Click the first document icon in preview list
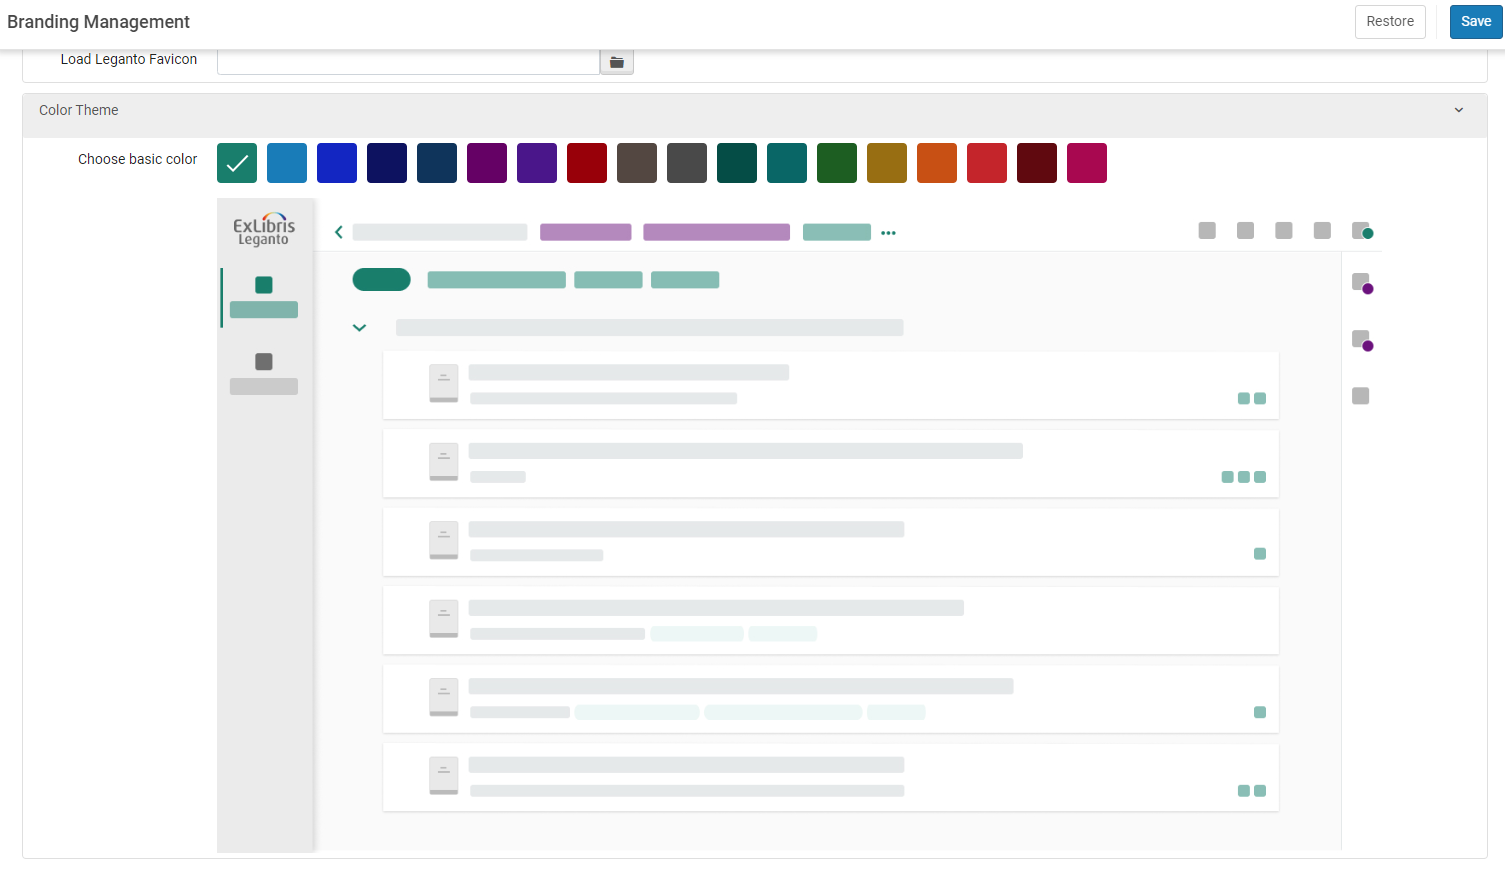Screen dimensions: 1505x869 443,383
